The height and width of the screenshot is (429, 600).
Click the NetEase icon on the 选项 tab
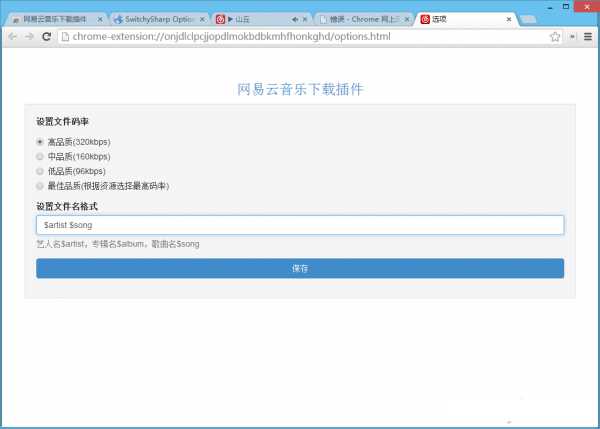click(425, 19)
